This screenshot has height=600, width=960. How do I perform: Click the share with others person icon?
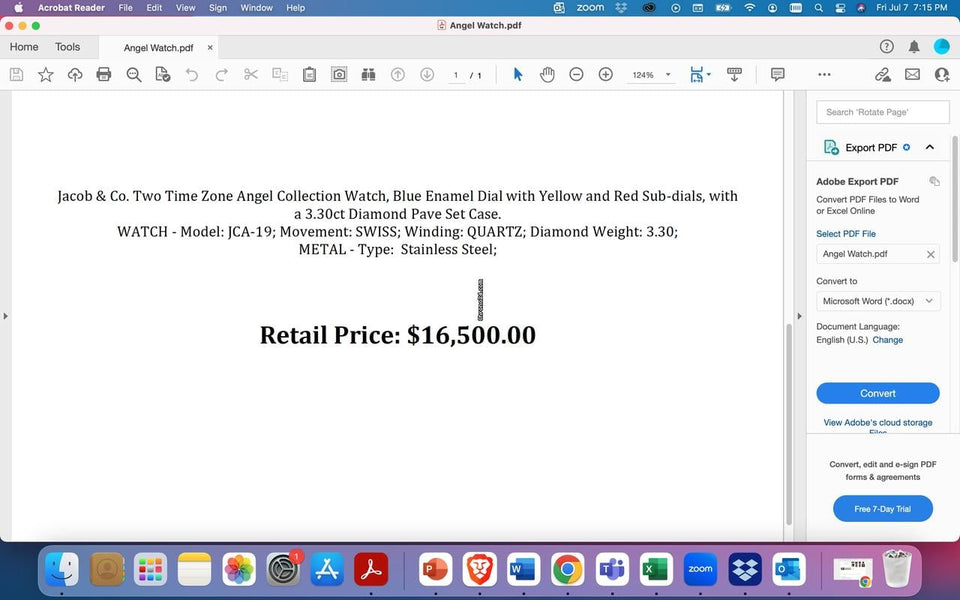942,75
